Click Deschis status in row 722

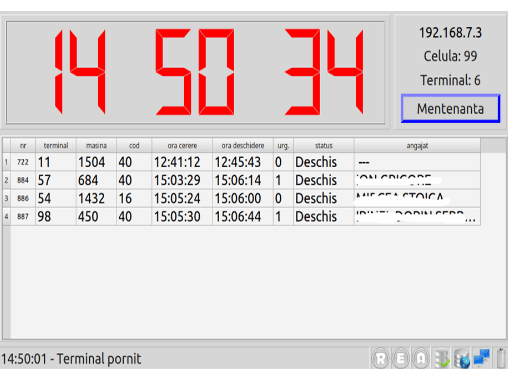pyautogui.click(x=324, y=162)
